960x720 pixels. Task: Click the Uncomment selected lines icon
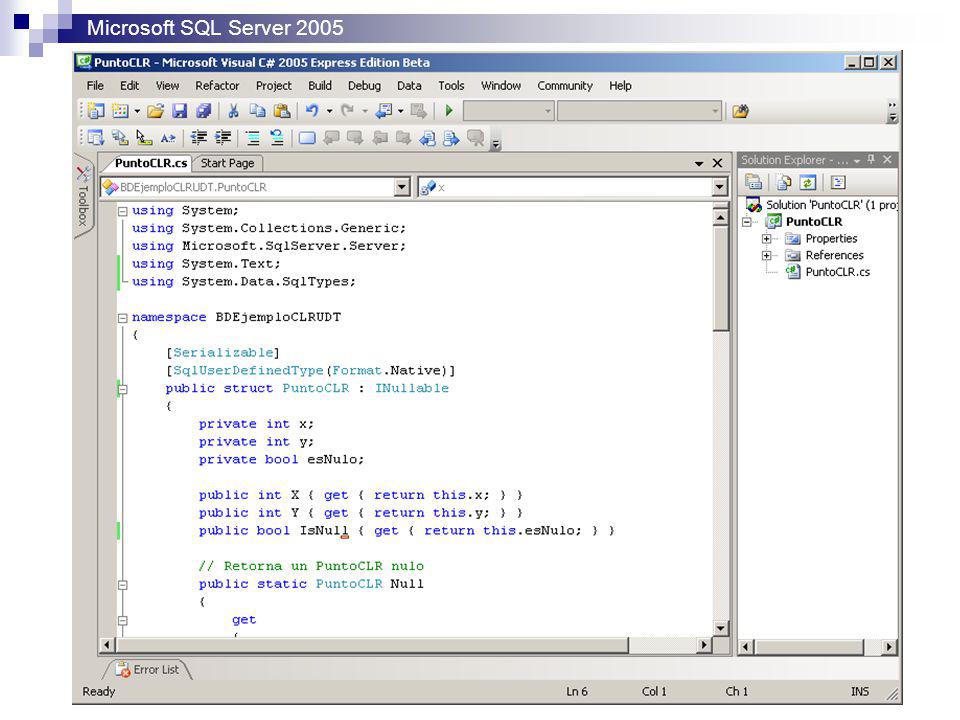(277, 138)
